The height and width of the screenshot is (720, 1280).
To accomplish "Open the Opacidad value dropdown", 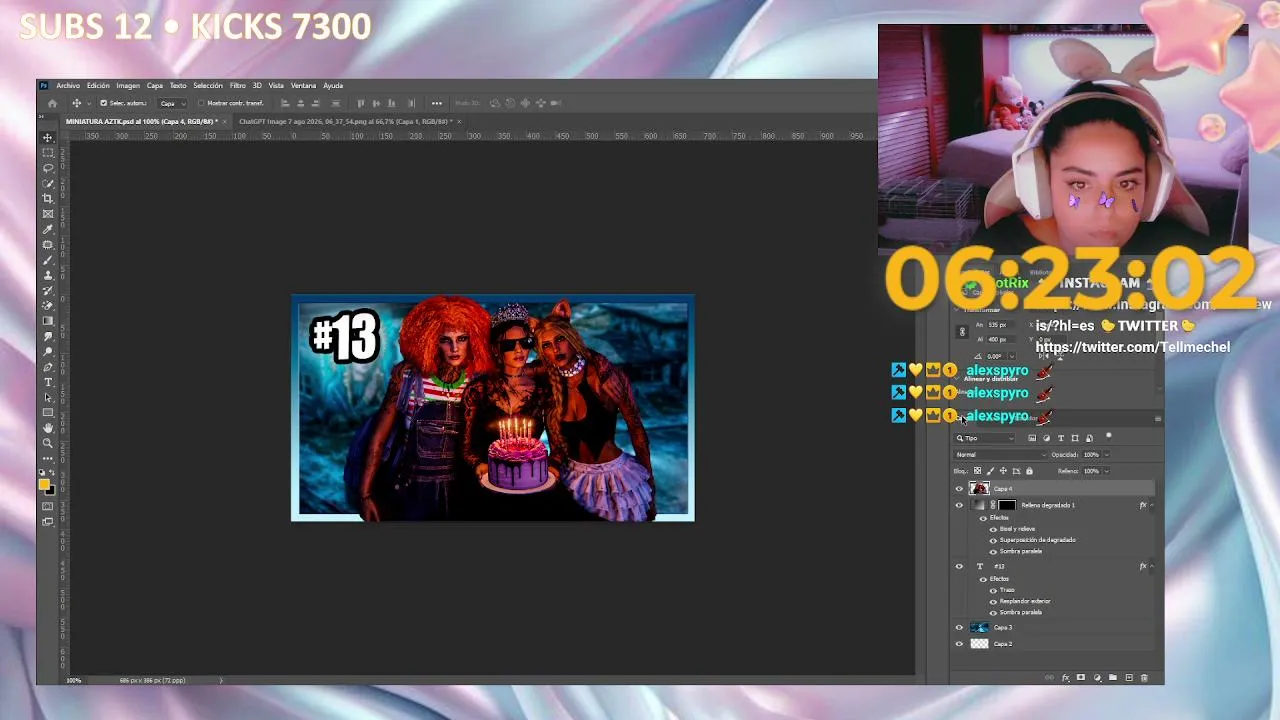I will 1106,455.
